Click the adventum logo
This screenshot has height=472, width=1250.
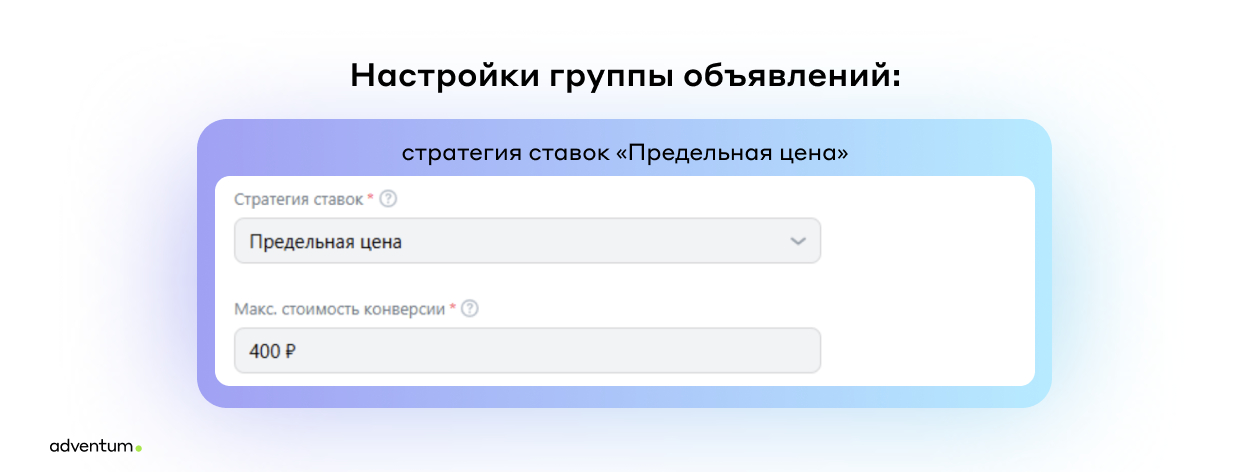point(90,446)
